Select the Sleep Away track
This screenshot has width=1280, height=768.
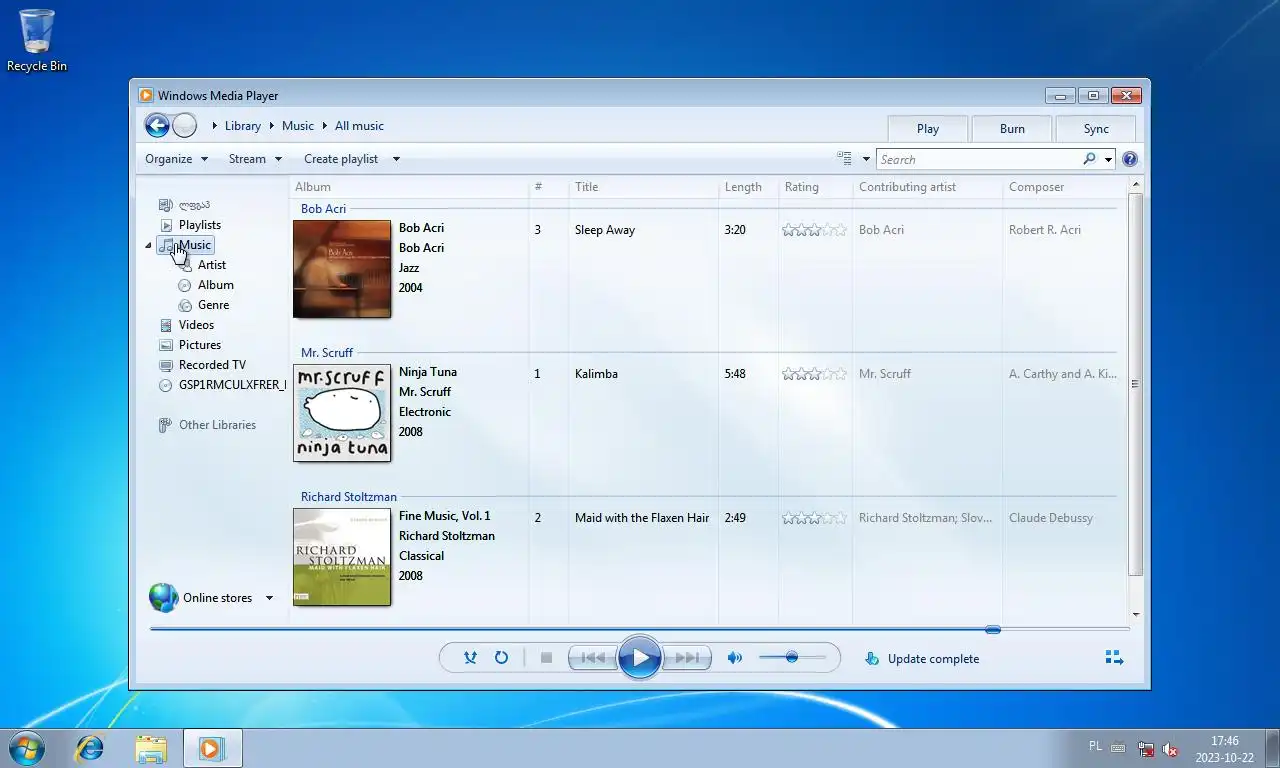[x=604, y=230]
